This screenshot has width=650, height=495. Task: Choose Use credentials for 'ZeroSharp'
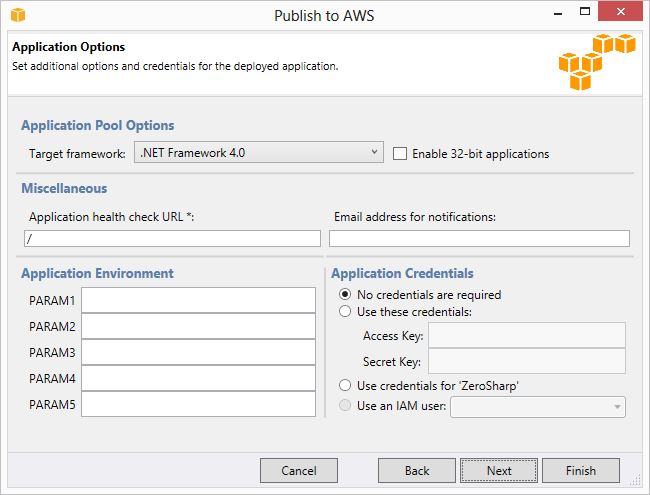pyautogui.click(x=345, y=386)
